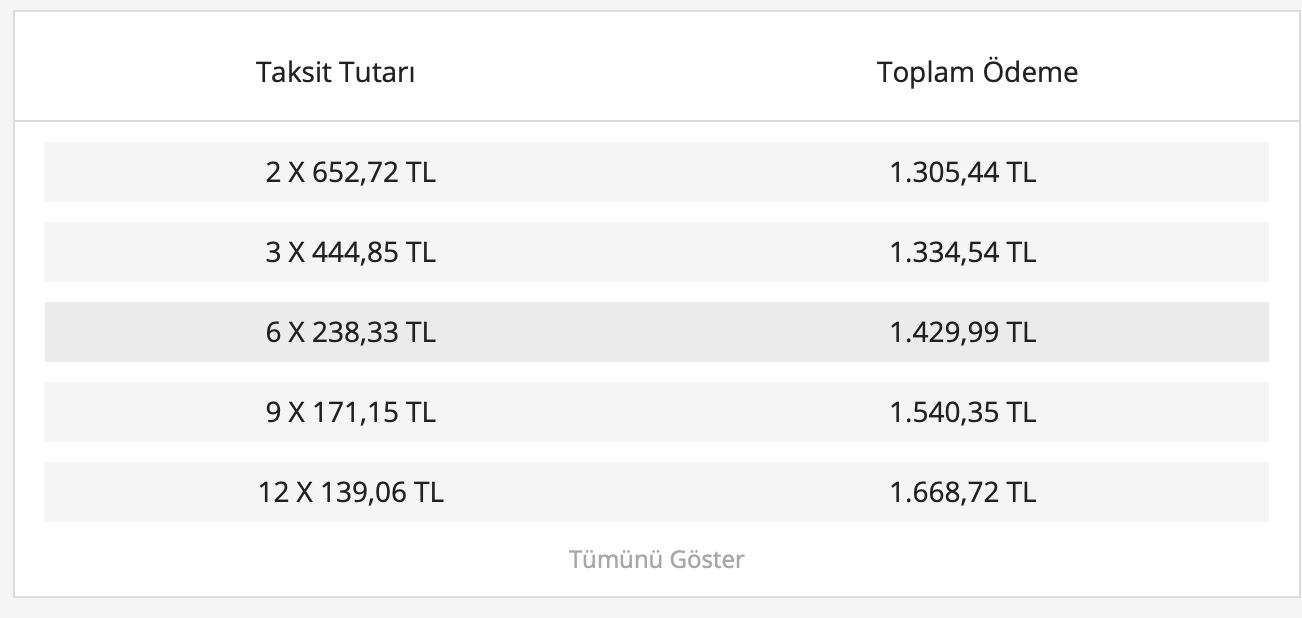Viewport: 1302px width, 618px height.
Task: Click the "Taksit Tutarı" column header
Action: click(336, 72)
